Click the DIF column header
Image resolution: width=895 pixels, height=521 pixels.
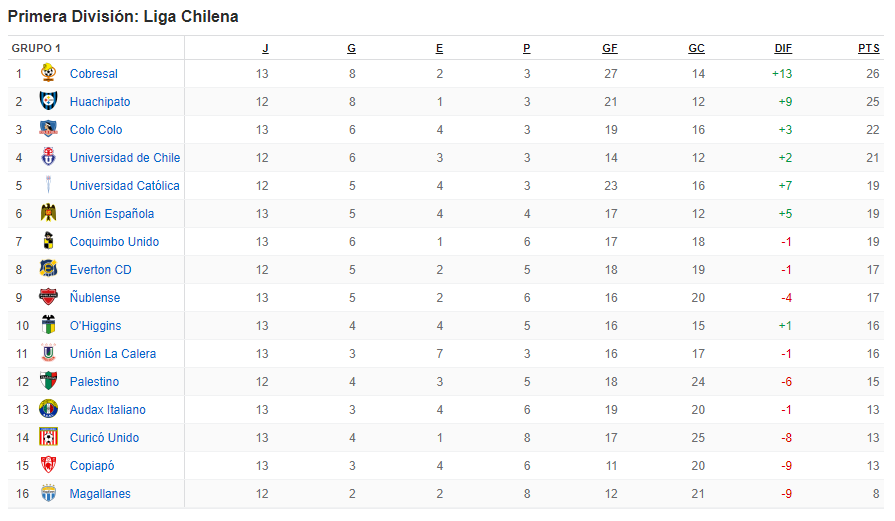tap(783, 49)
